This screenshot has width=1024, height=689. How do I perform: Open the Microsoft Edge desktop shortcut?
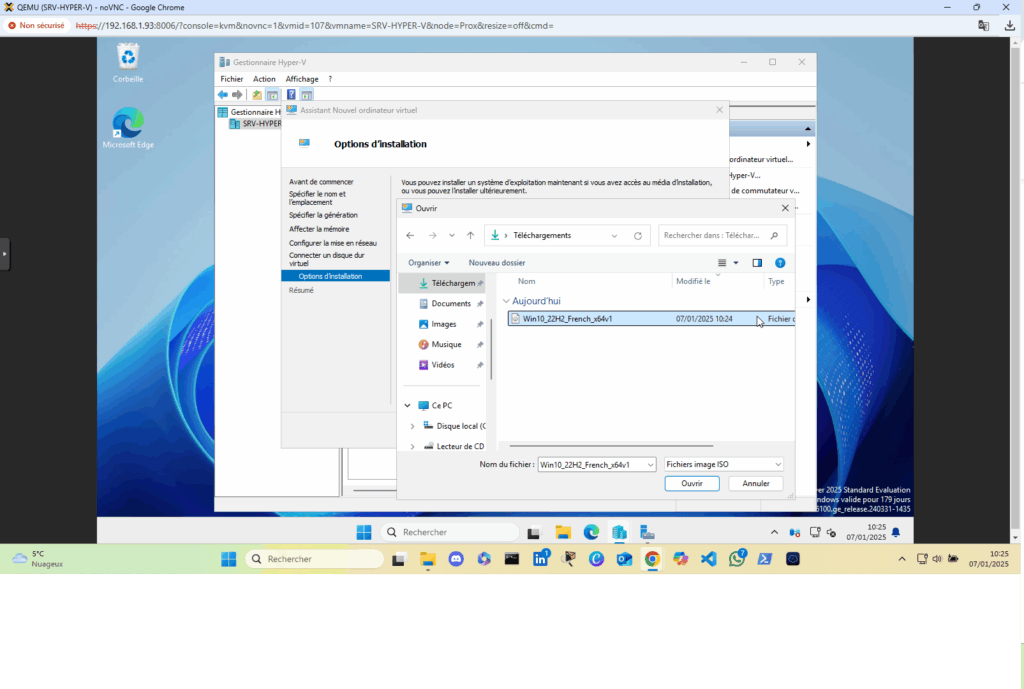tap(128, 128)
